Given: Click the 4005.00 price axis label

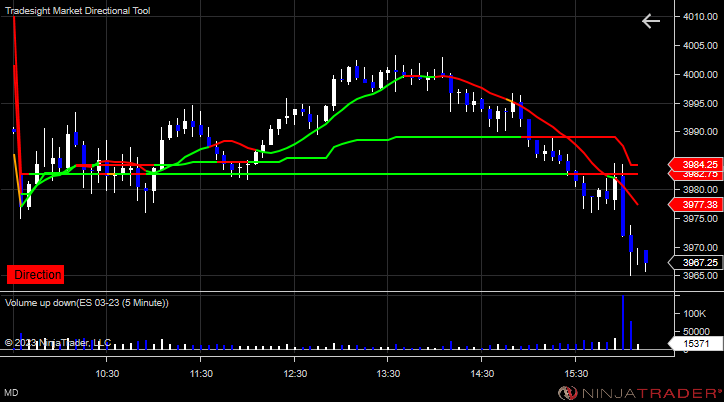Looking at the screenshot, I should [x=700, y=46].
